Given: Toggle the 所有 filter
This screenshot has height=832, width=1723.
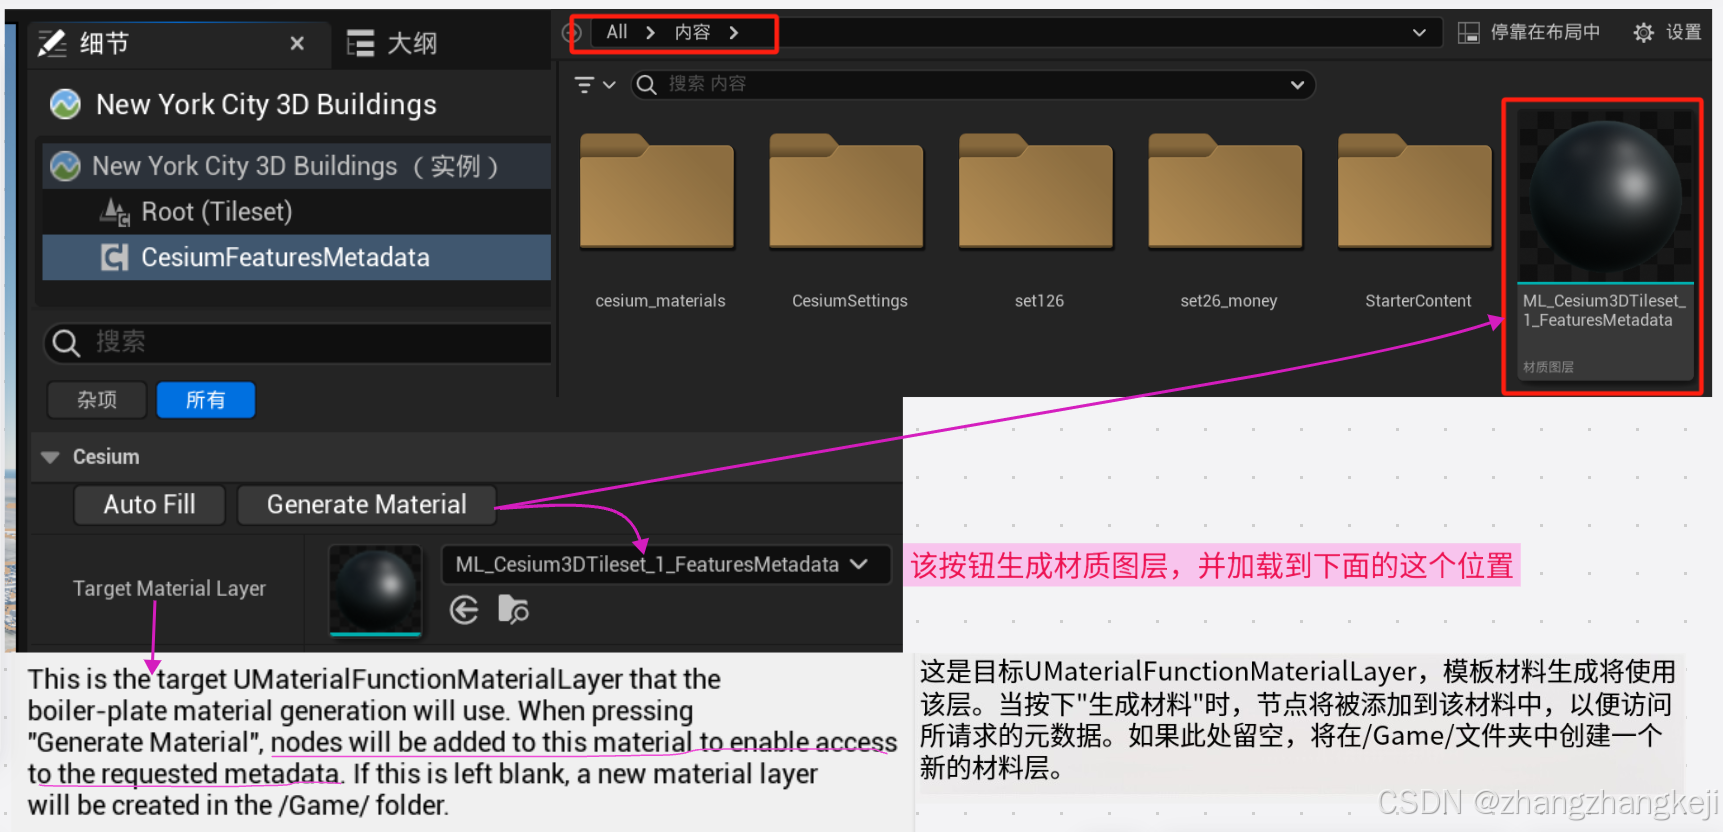Looking at the screenshot, I should tap(206, 400).
